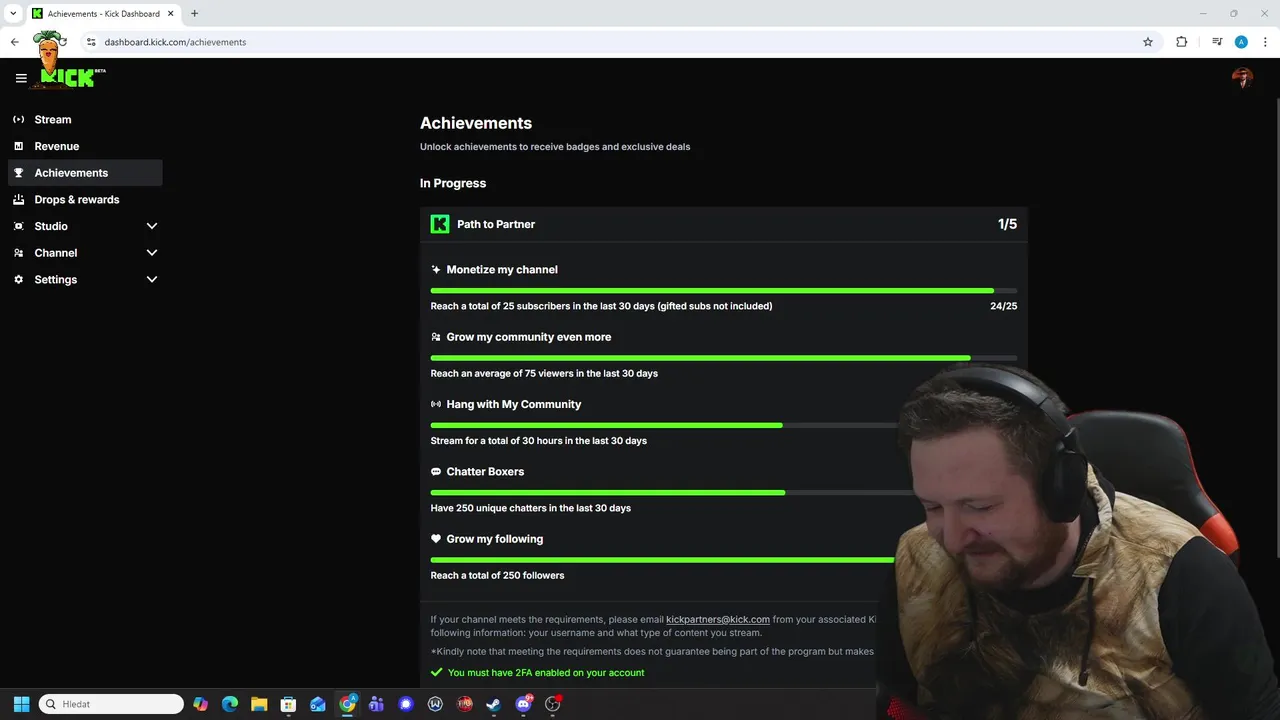
Task: Select the Settings sidebar label
Action: click(56, 279)
